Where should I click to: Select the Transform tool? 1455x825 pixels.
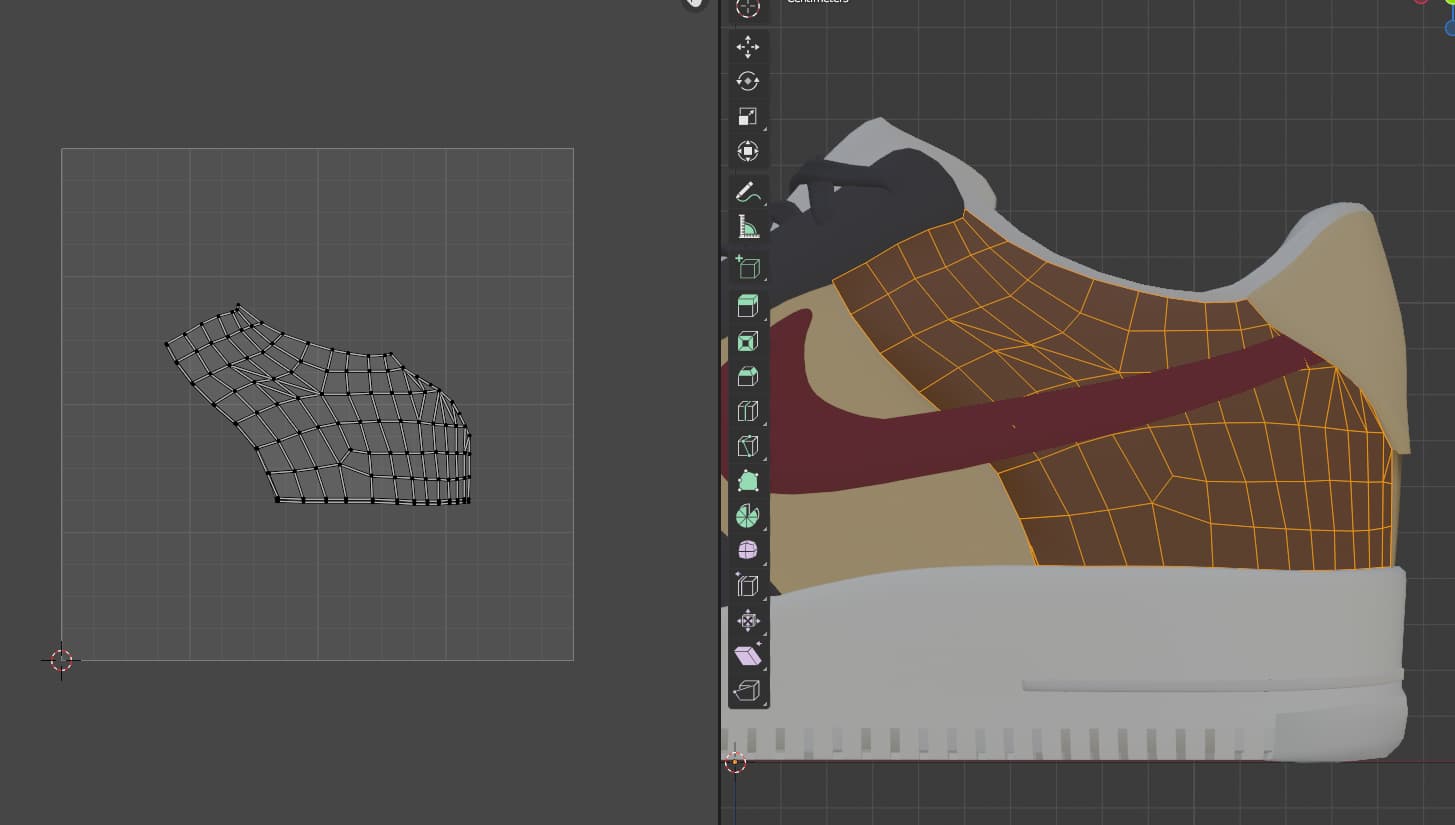pyautogui.click(x=748, y=152)
